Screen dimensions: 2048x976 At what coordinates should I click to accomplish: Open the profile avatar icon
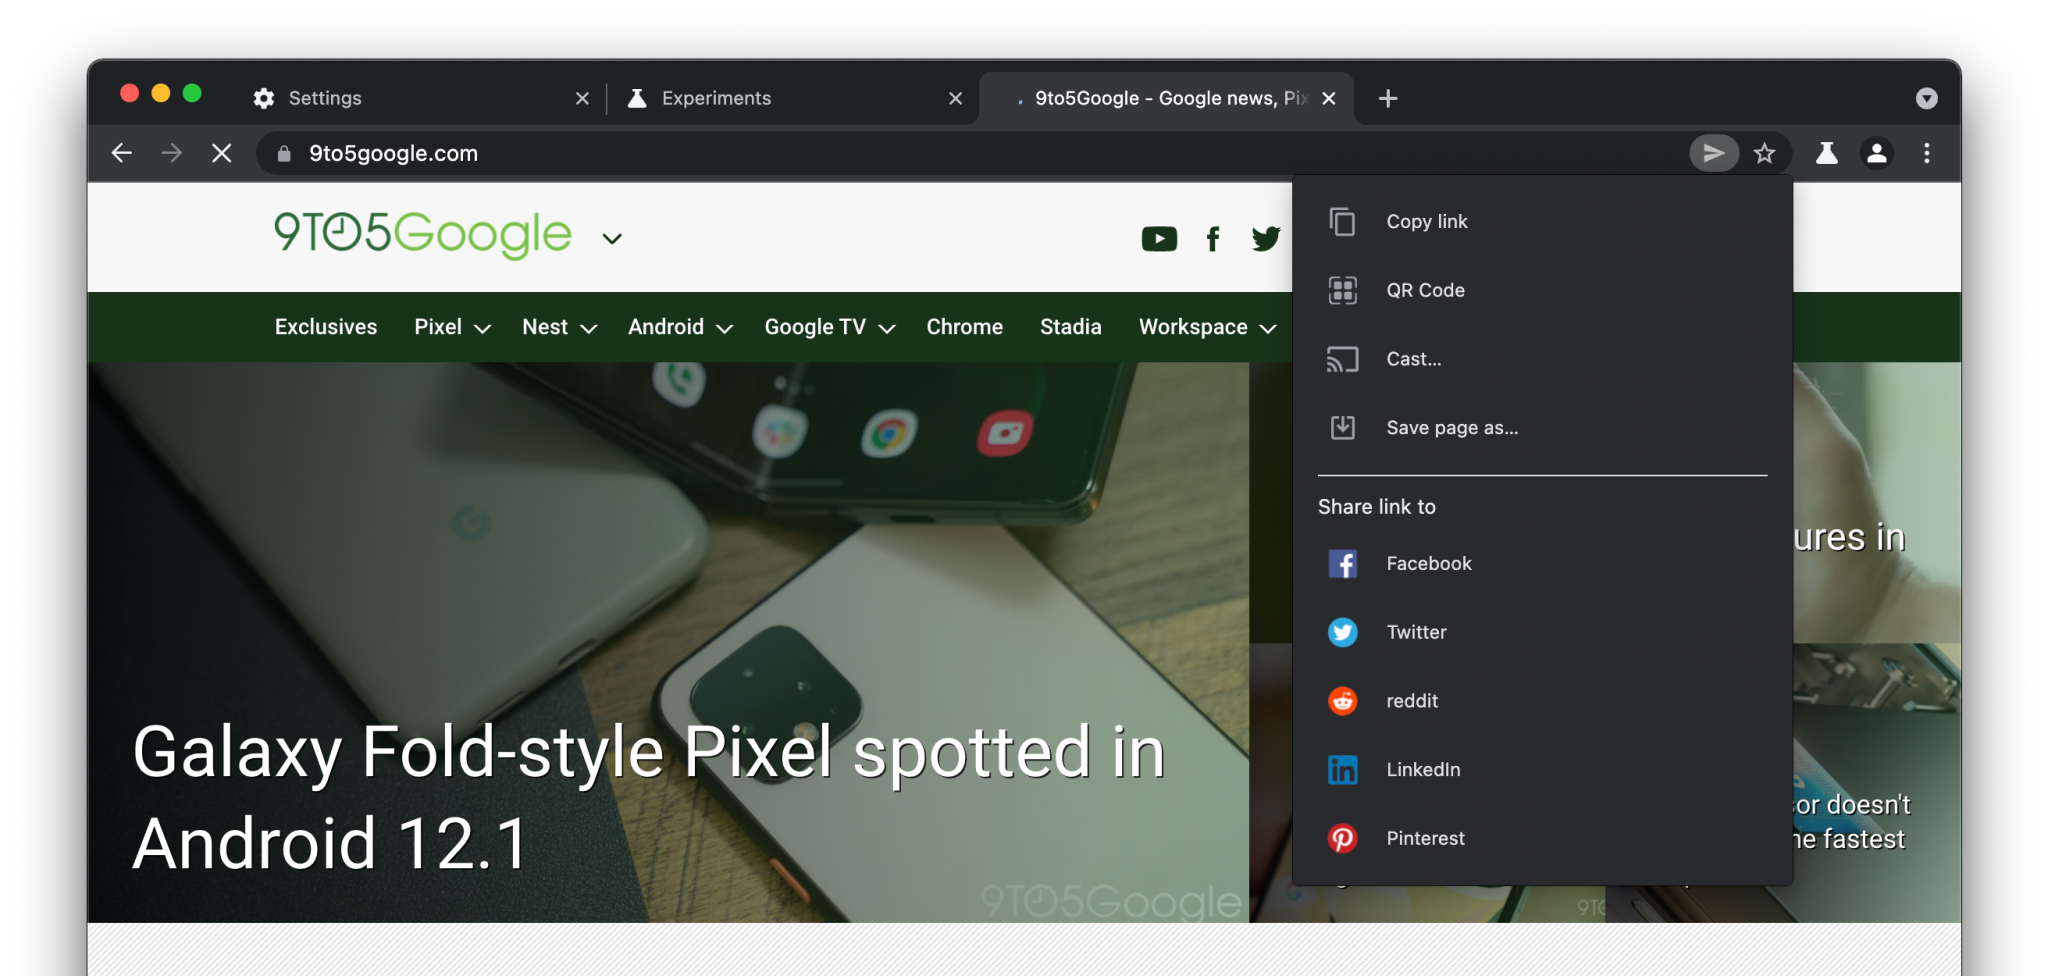[x=1877, y=153]
